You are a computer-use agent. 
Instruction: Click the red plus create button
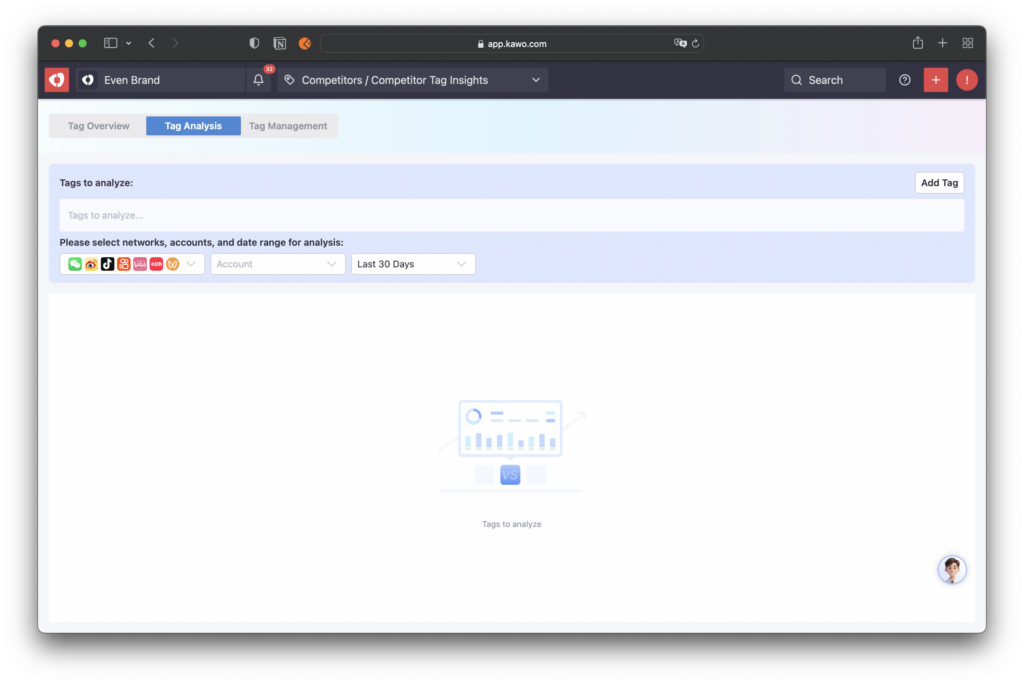[x=936, y=80]
